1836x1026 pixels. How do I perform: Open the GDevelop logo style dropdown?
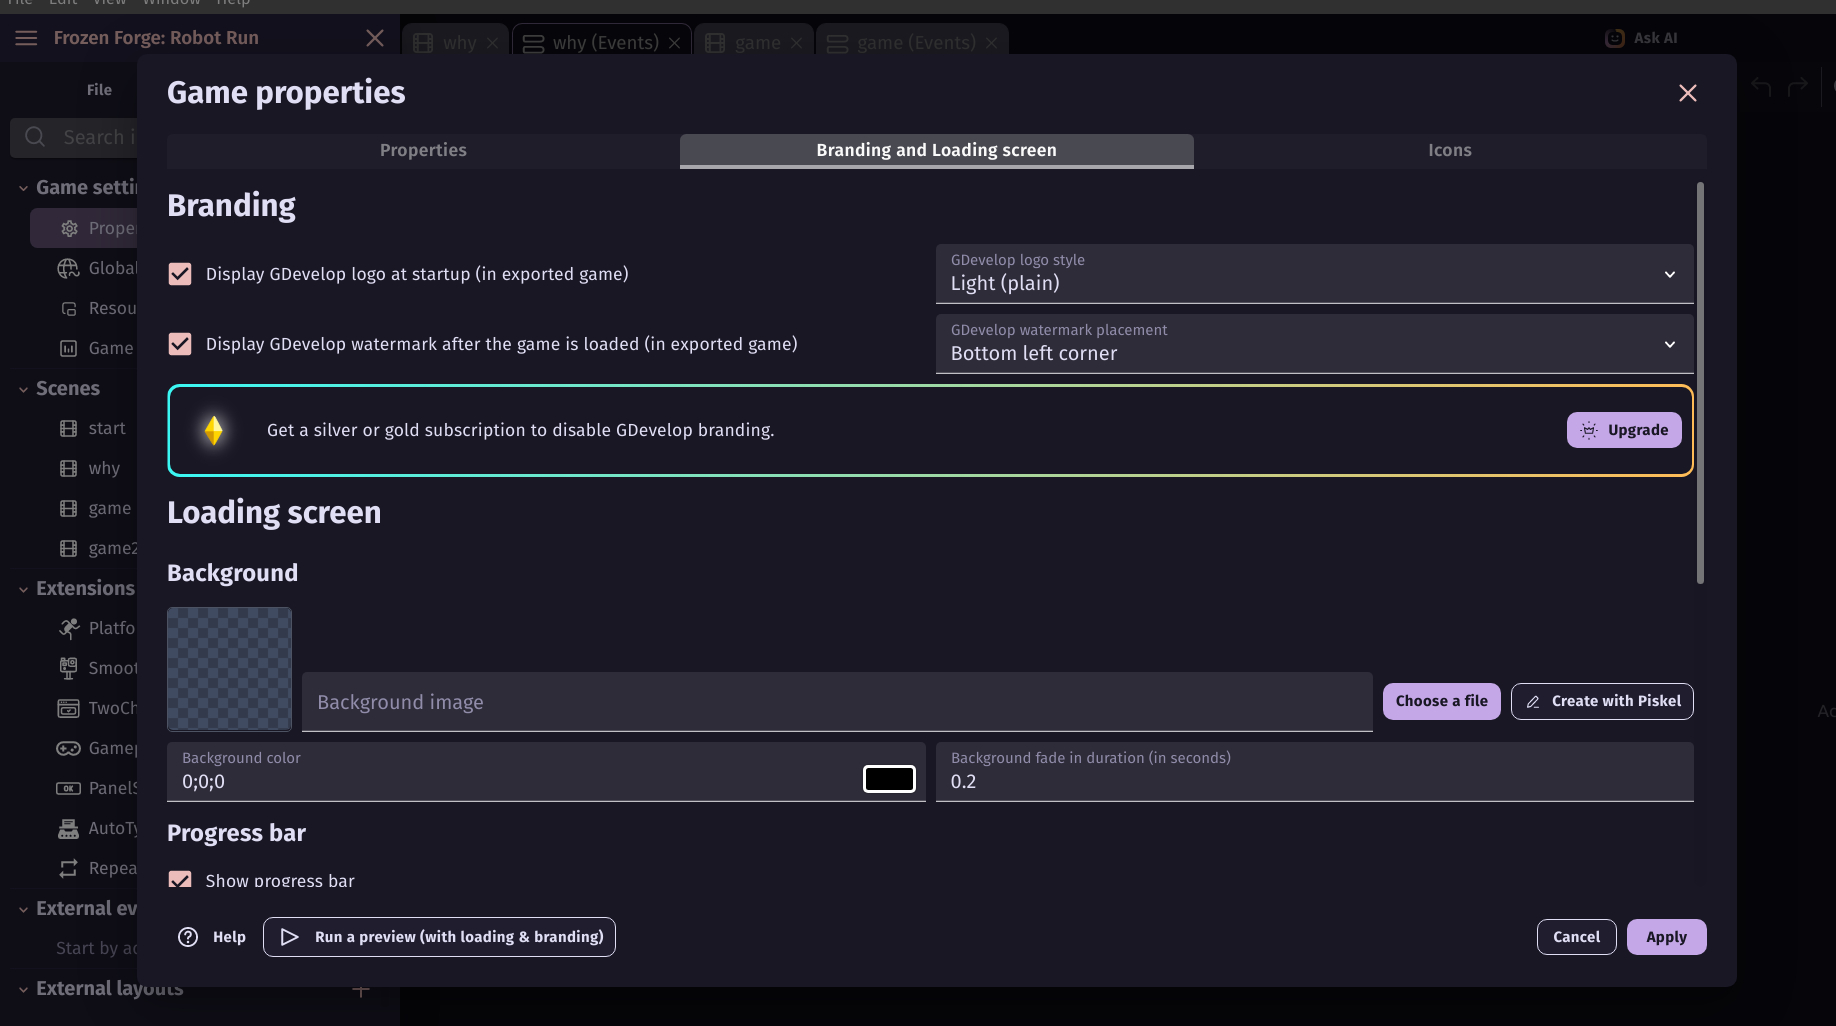pyautogui.click(x=1314, y=274)
